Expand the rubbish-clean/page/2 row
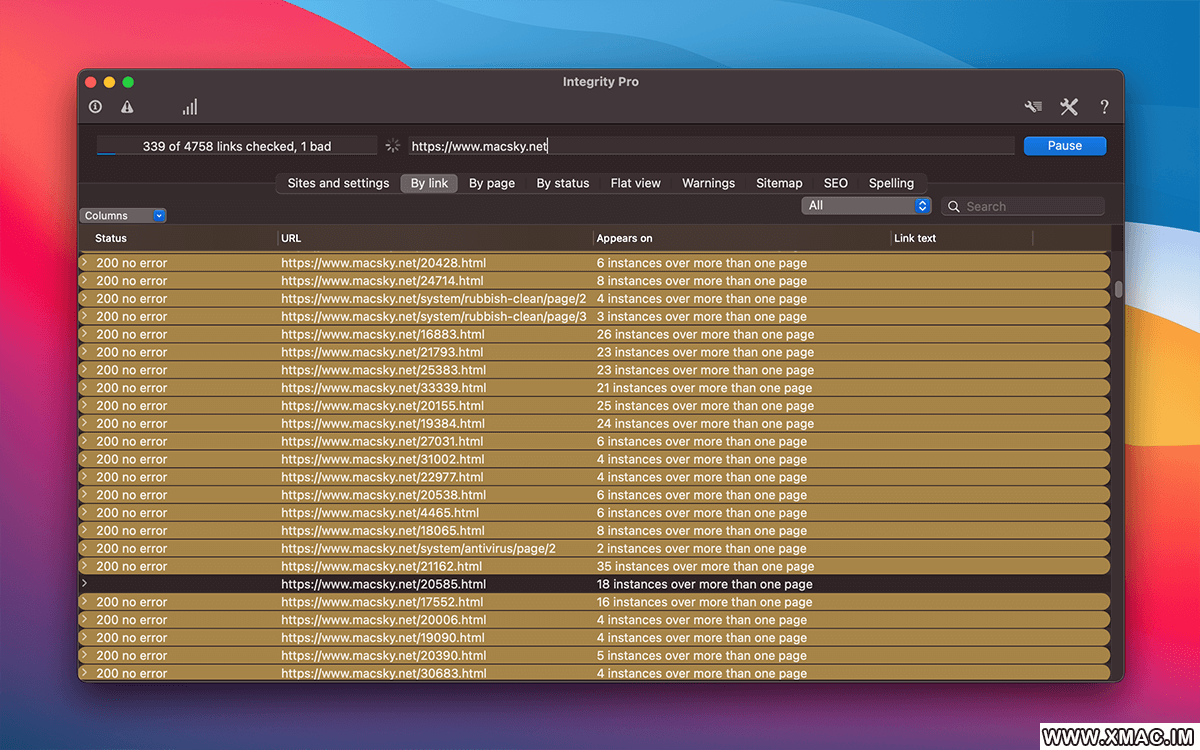Image resolution: width=1200 pixels, height=750 pixels. (x=85, y=299)
